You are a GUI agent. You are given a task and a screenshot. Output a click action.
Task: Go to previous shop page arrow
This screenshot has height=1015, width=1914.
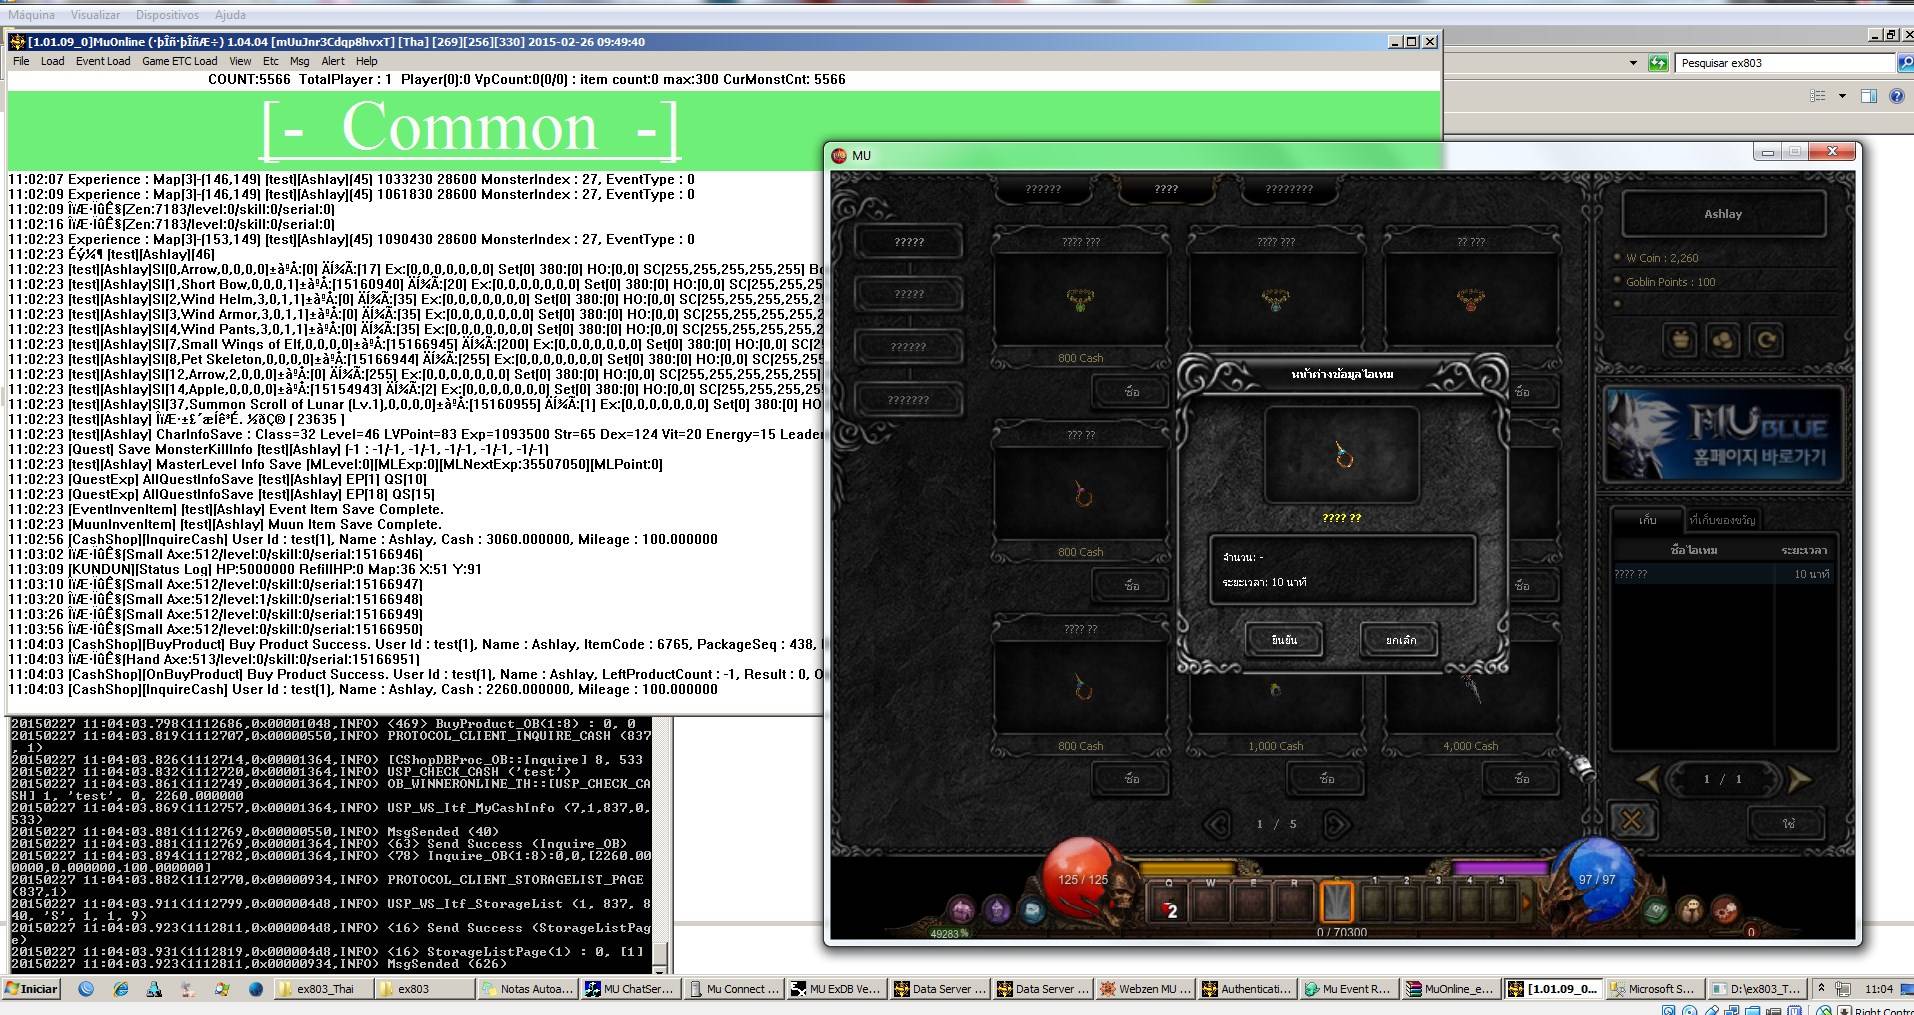[1217, 824]
